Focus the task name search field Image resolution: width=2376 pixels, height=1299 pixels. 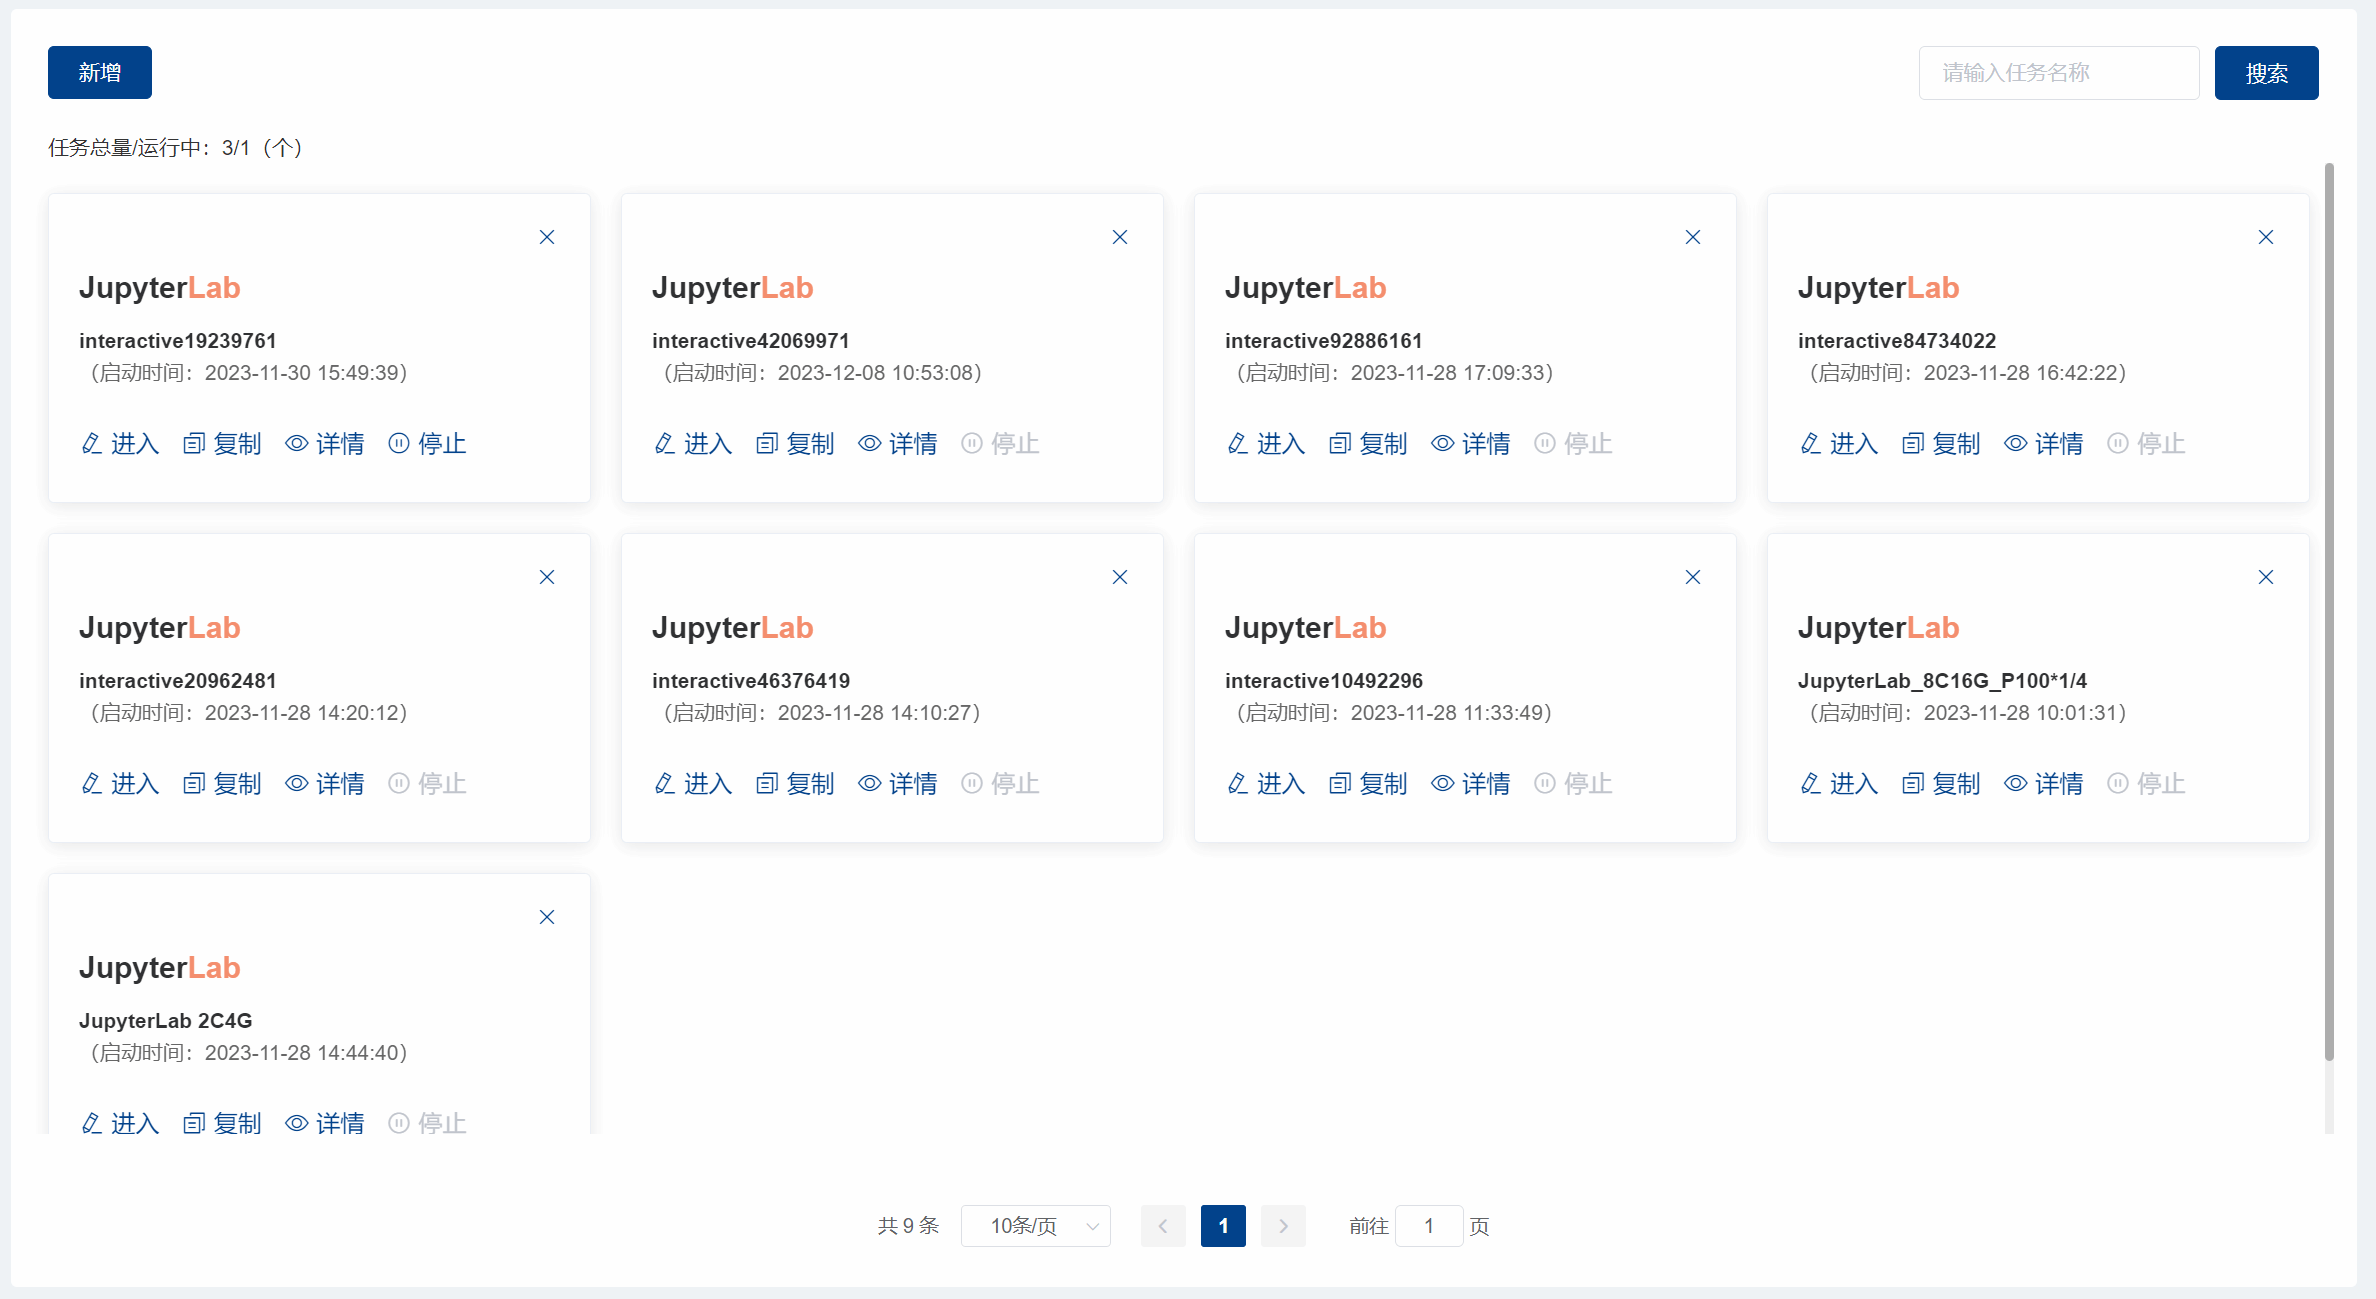pos(2058,73)
